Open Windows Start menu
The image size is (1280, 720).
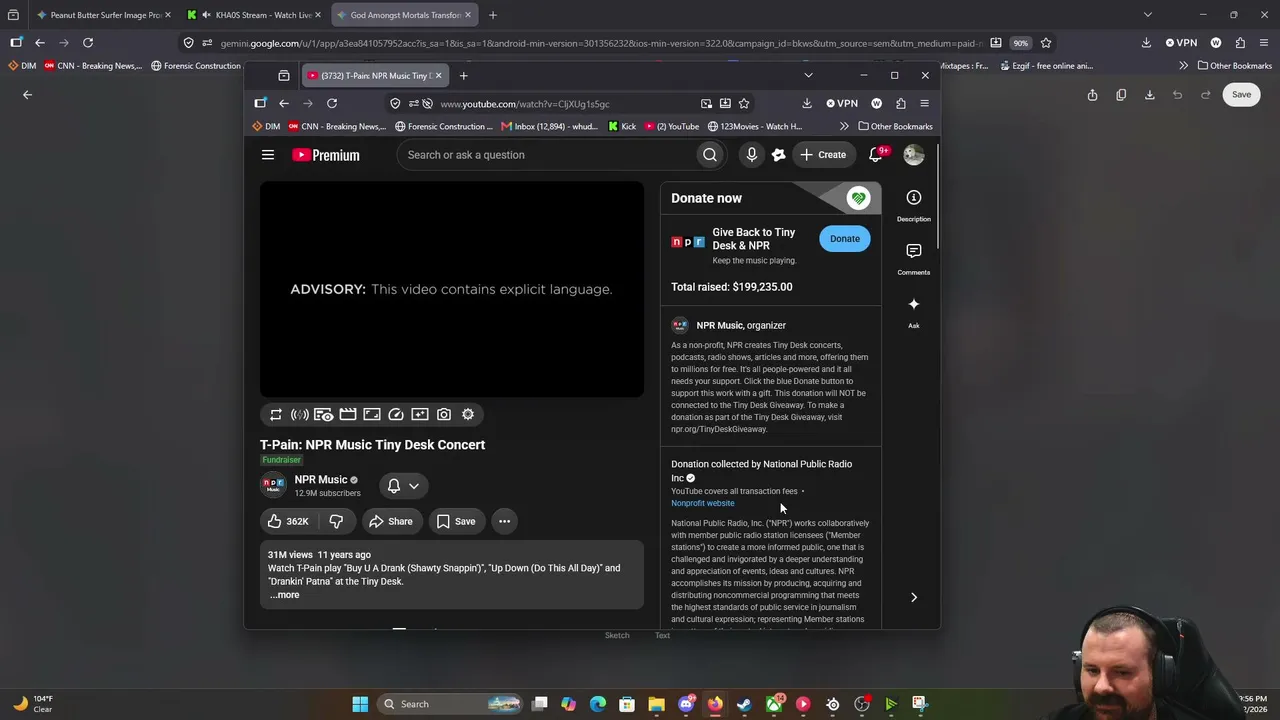click(360, 704)
